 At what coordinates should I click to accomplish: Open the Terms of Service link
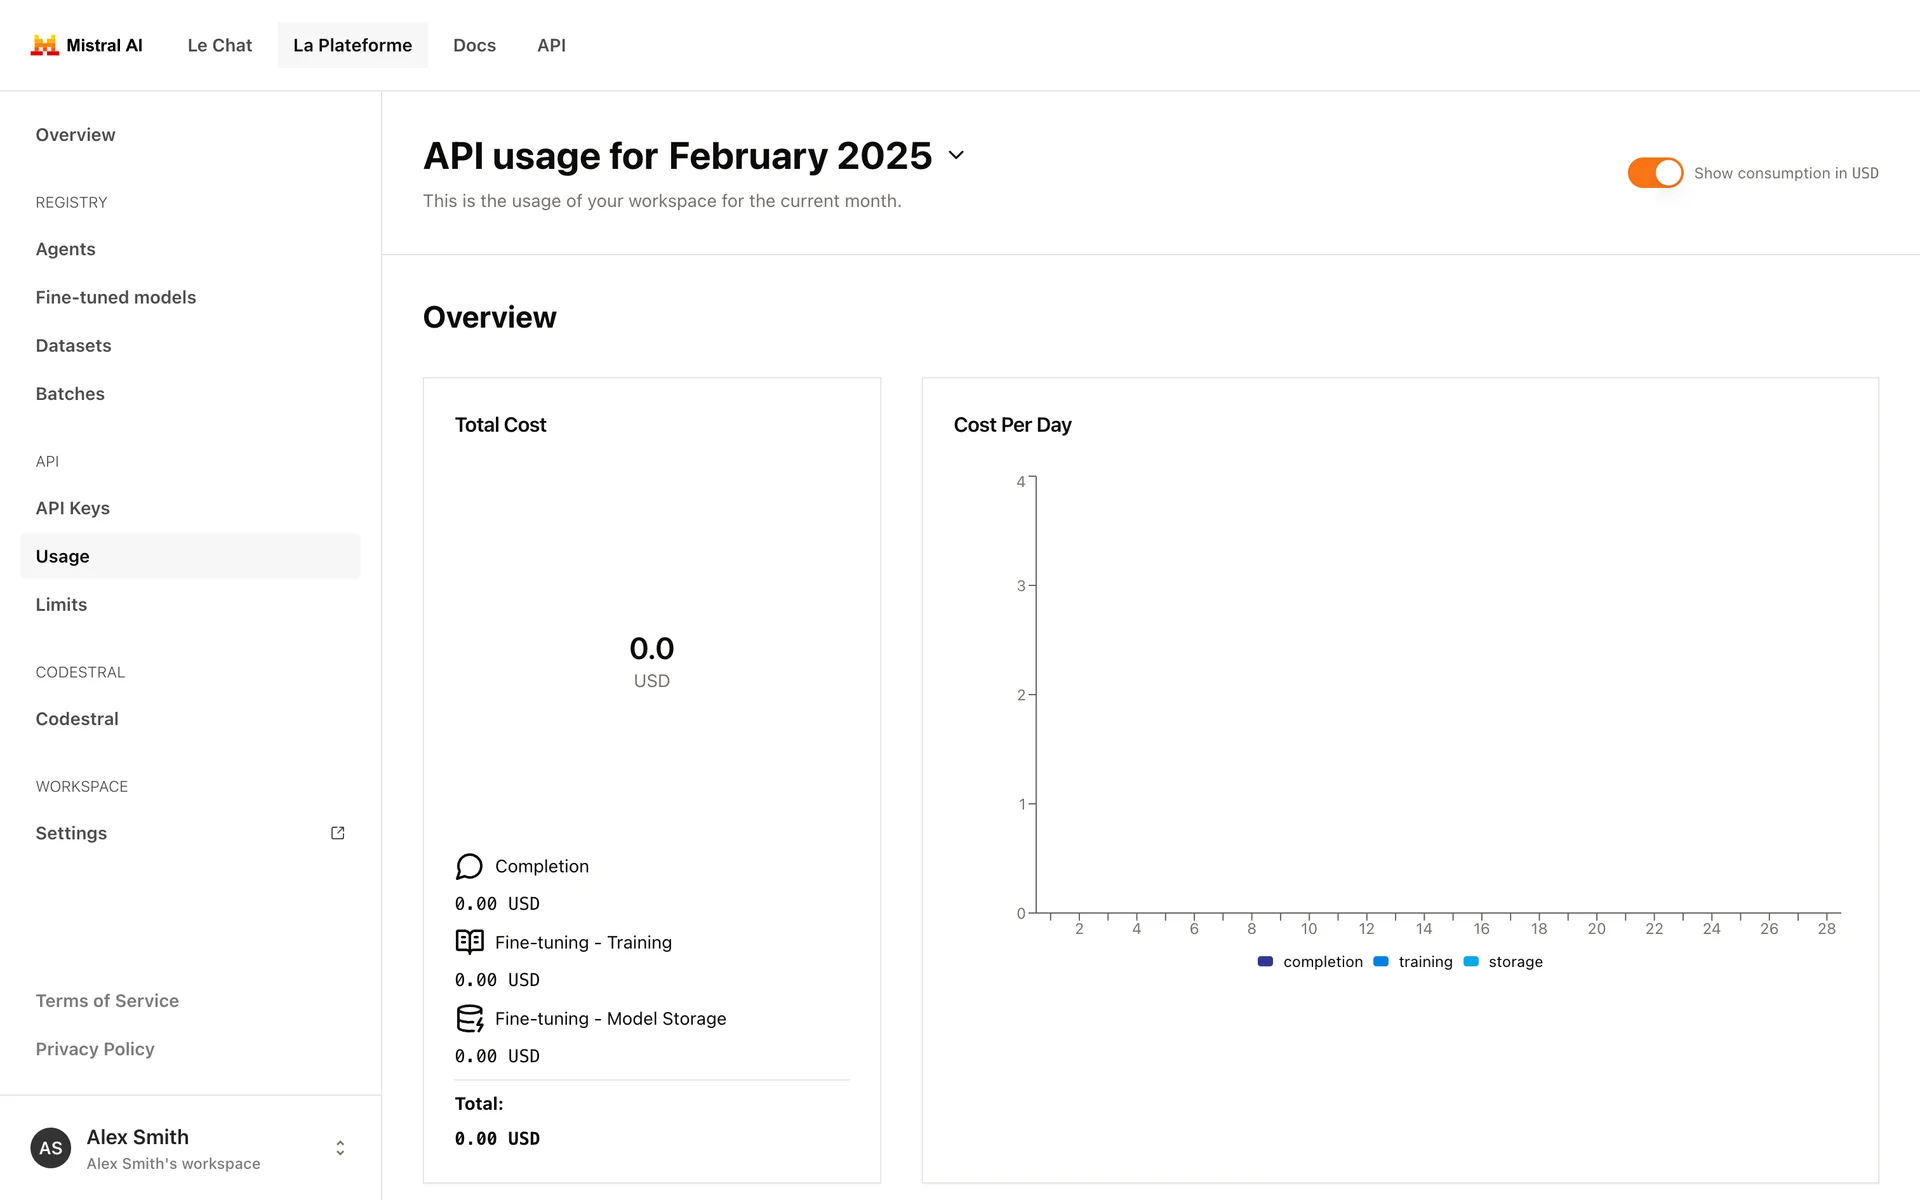pos(107,1001)
